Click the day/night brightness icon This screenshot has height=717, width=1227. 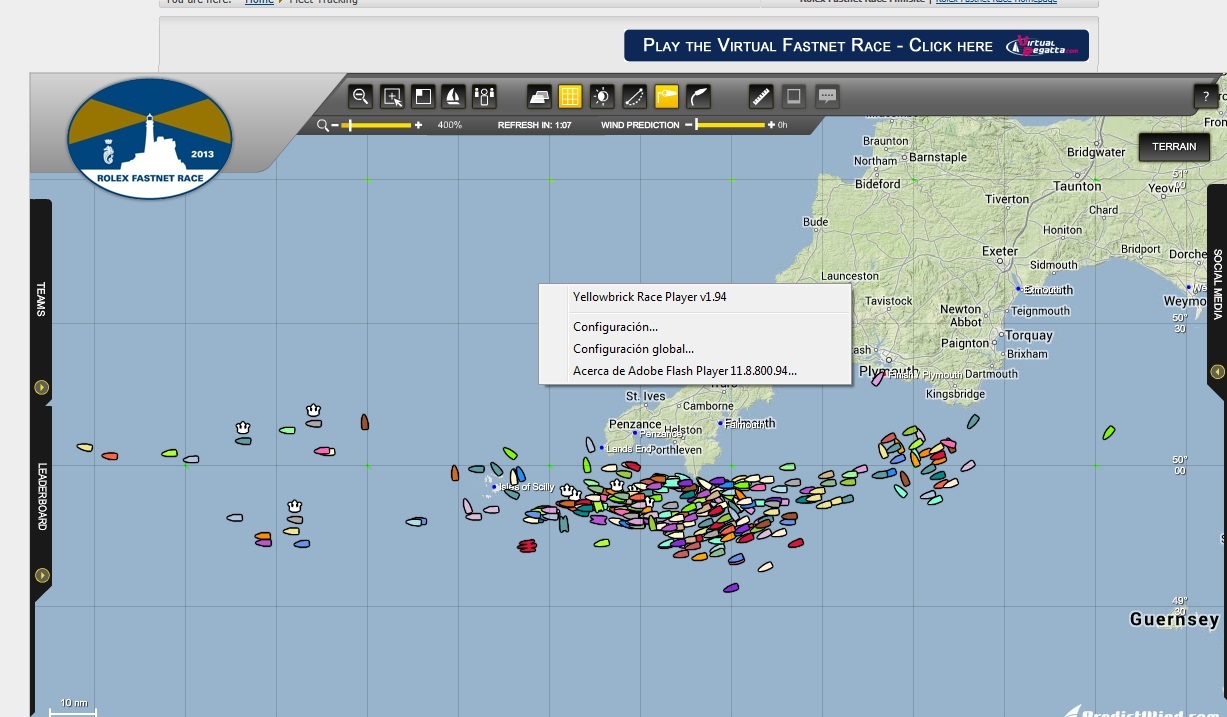point(602,97)
